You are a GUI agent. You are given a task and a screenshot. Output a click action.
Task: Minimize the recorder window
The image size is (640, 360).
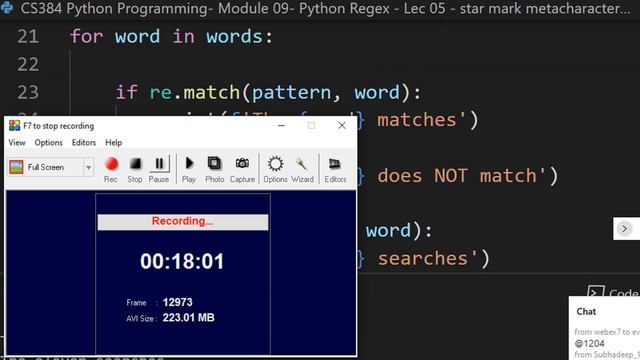281,125
